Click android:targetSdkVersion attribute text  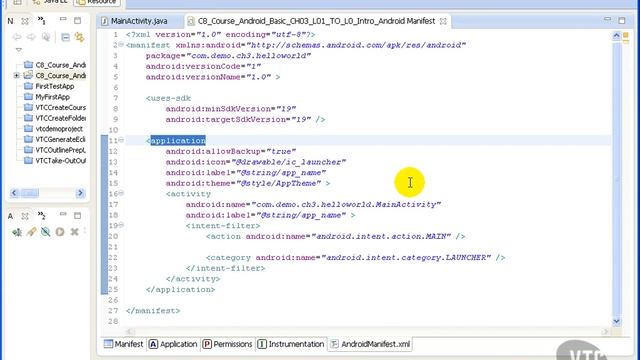click(225, 119)
